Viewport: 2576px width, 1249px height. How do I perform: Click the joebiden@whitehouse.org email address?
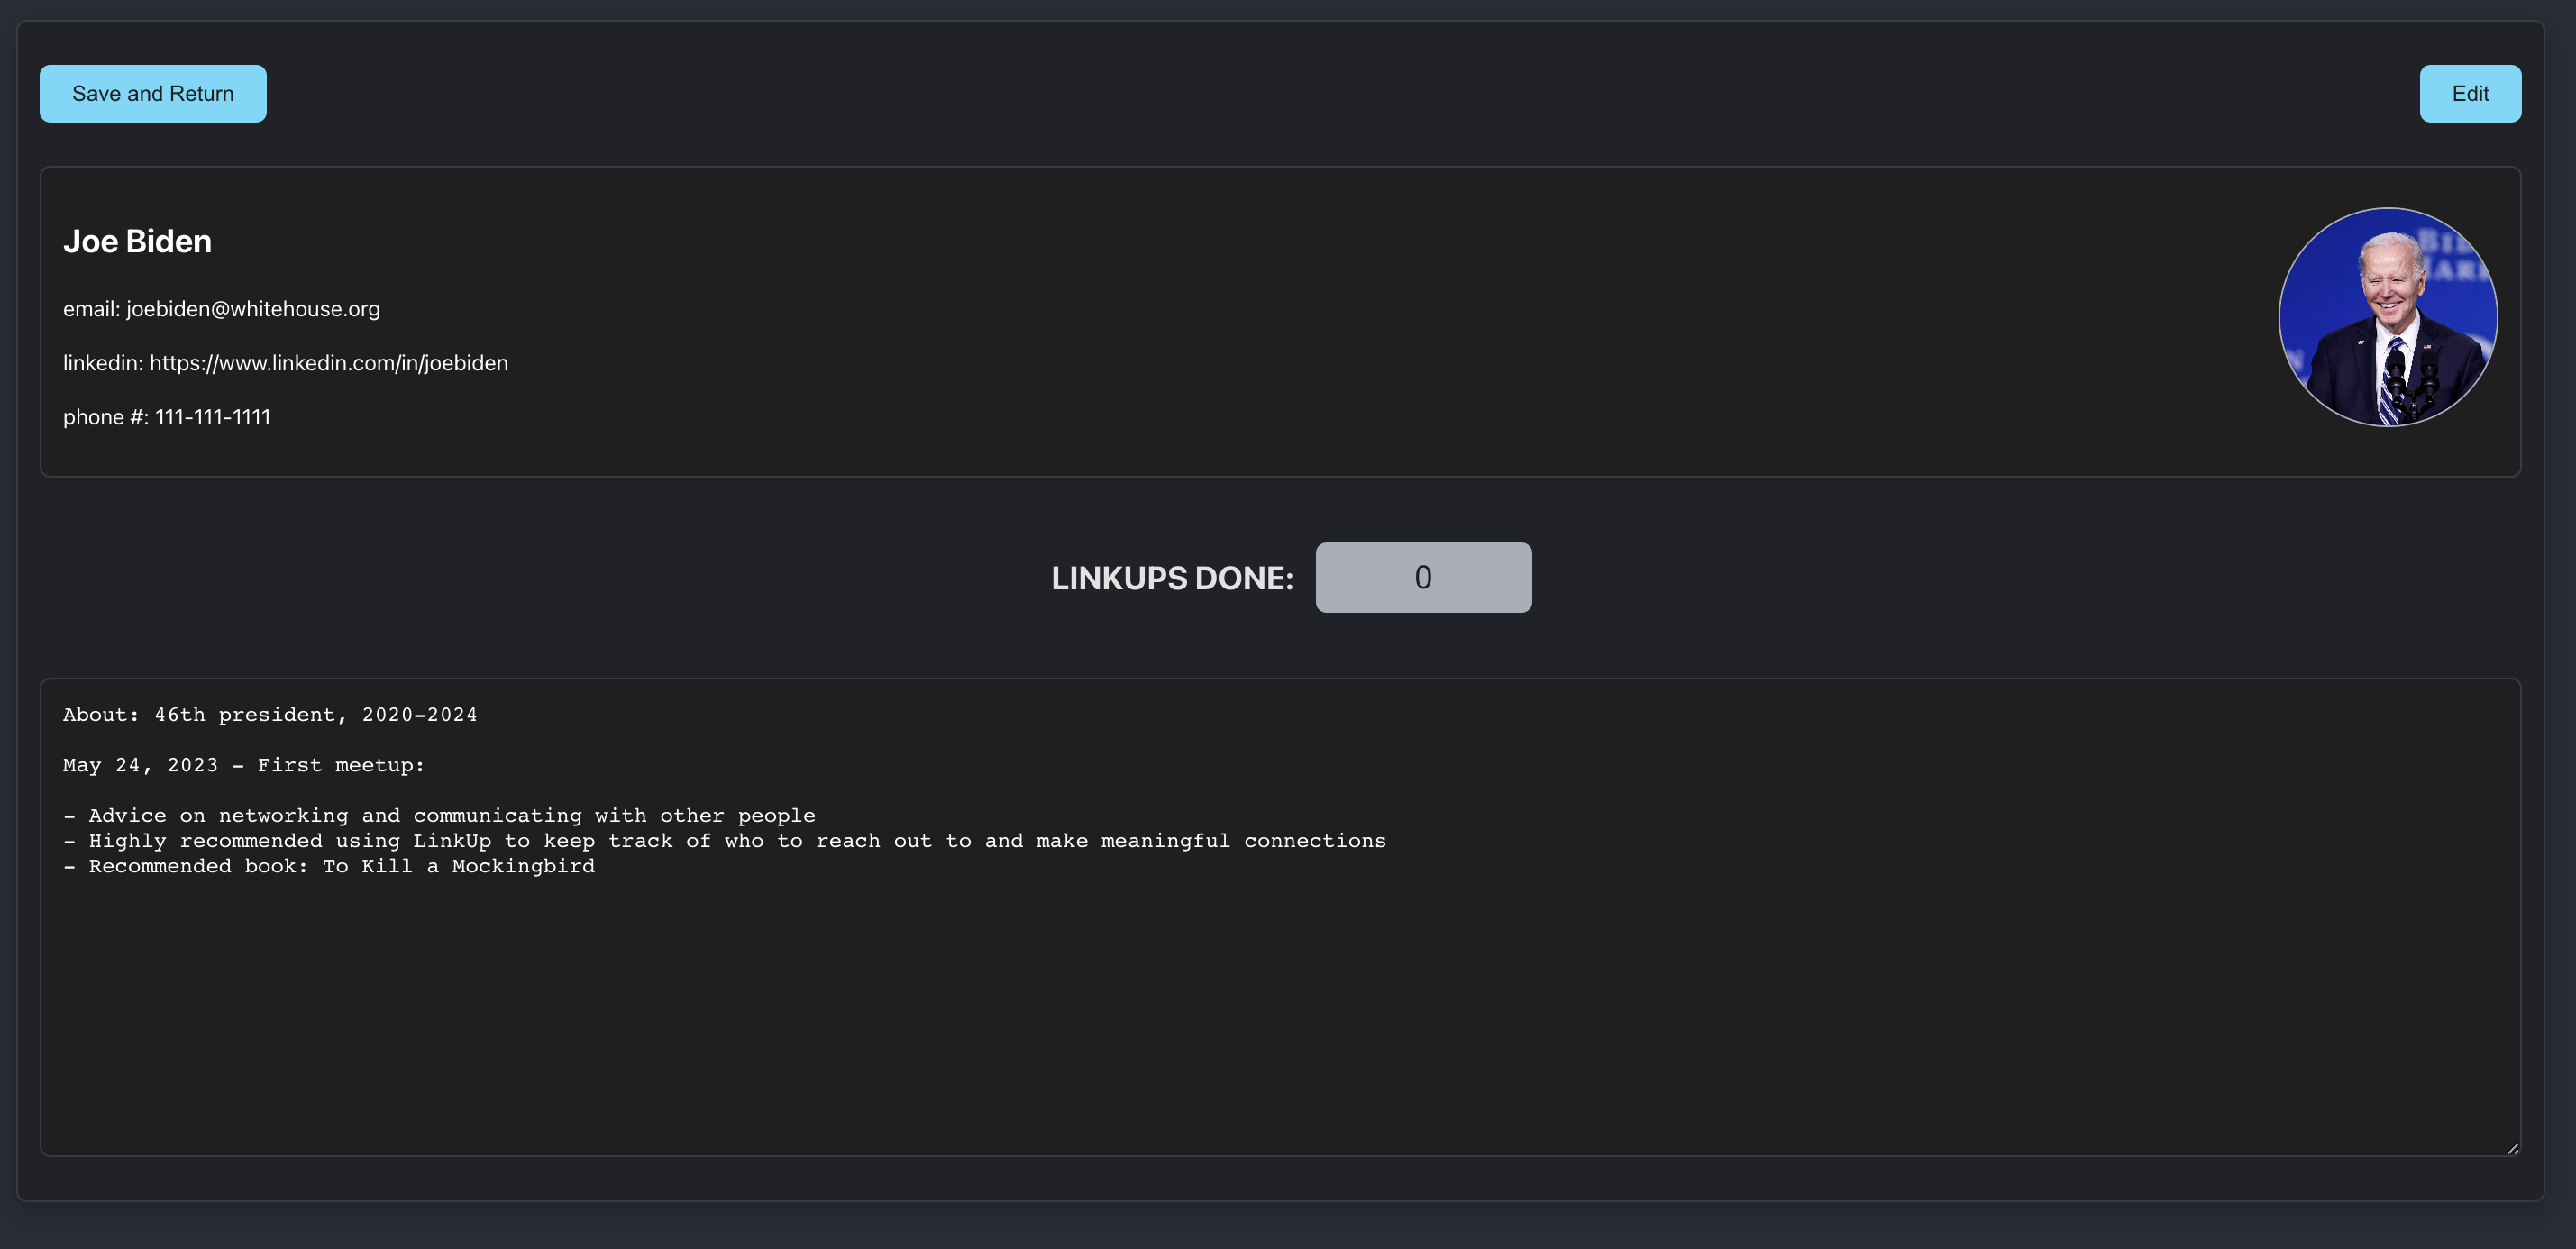coord(253,309)
